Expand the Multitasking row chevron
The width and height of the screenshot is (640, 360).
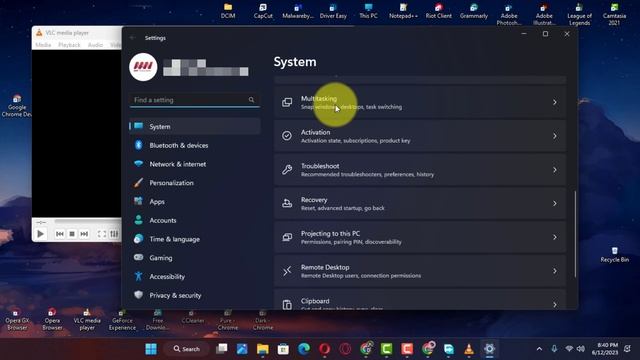[555, 102]
